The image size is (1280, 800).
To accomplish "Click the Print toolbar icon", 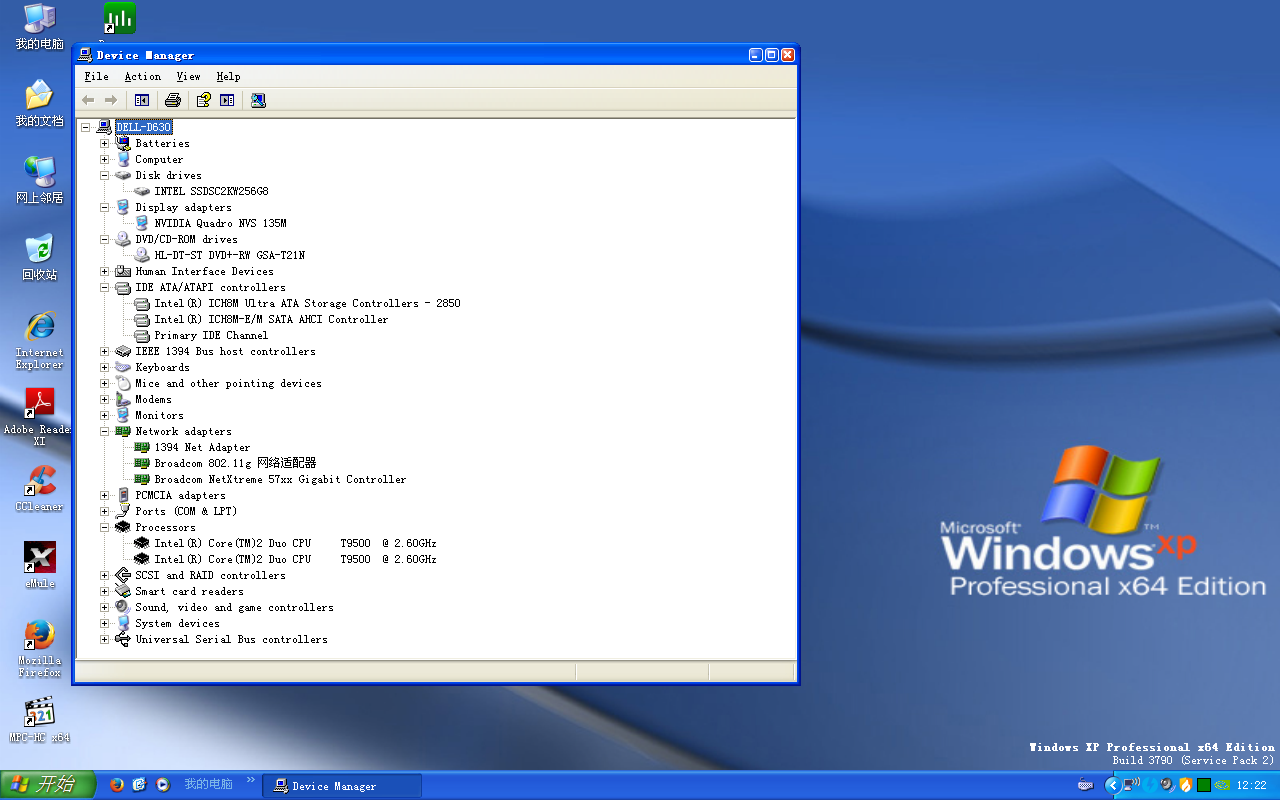I will pyautogui.click(x=173, y=100).
